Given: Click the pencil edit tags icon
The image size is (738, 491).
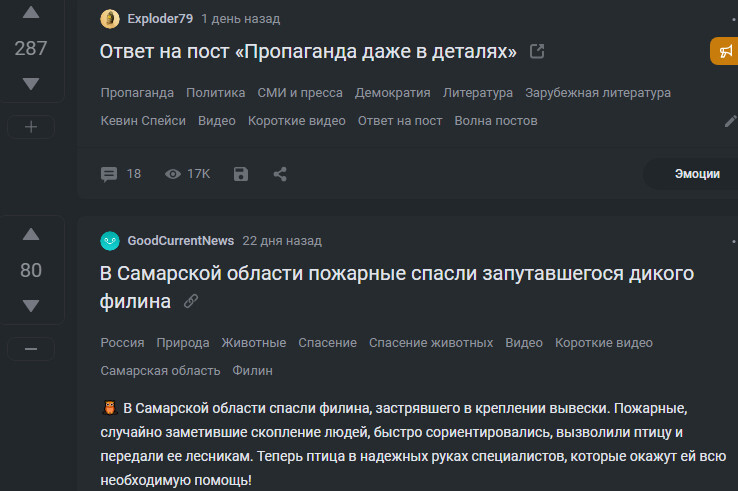Looking at the screenshot, I should [x=730, y=121].
